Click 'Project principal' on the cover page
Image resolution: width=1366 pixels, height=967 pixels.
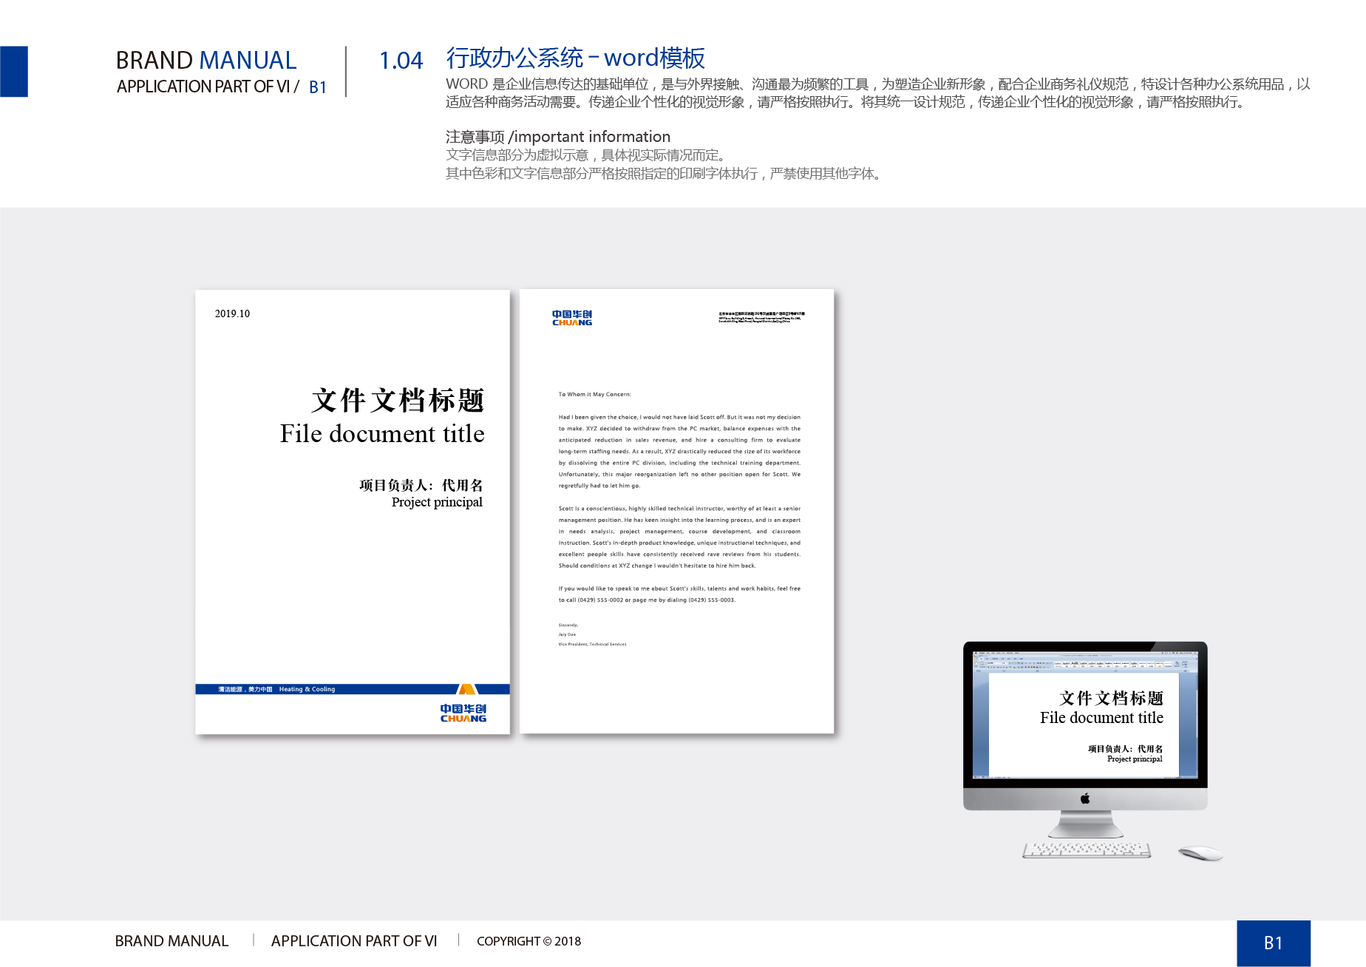click(437, 502)
